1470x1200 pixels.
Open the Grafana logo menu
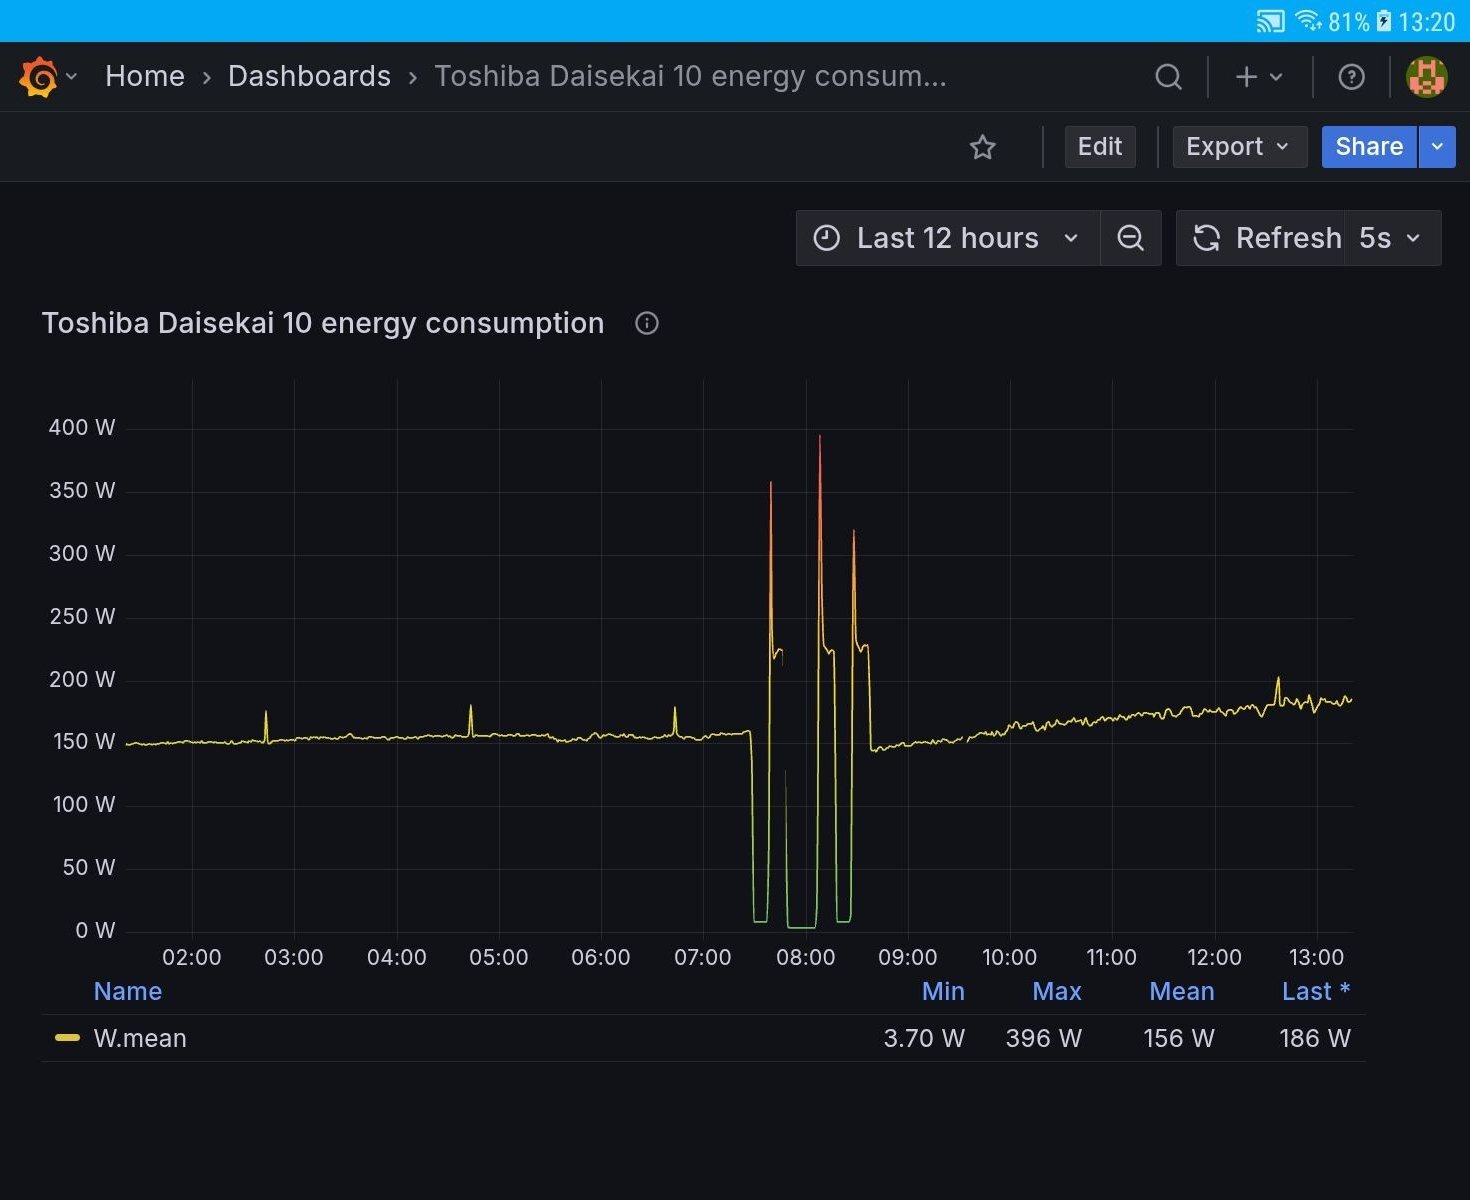[38, 77]
